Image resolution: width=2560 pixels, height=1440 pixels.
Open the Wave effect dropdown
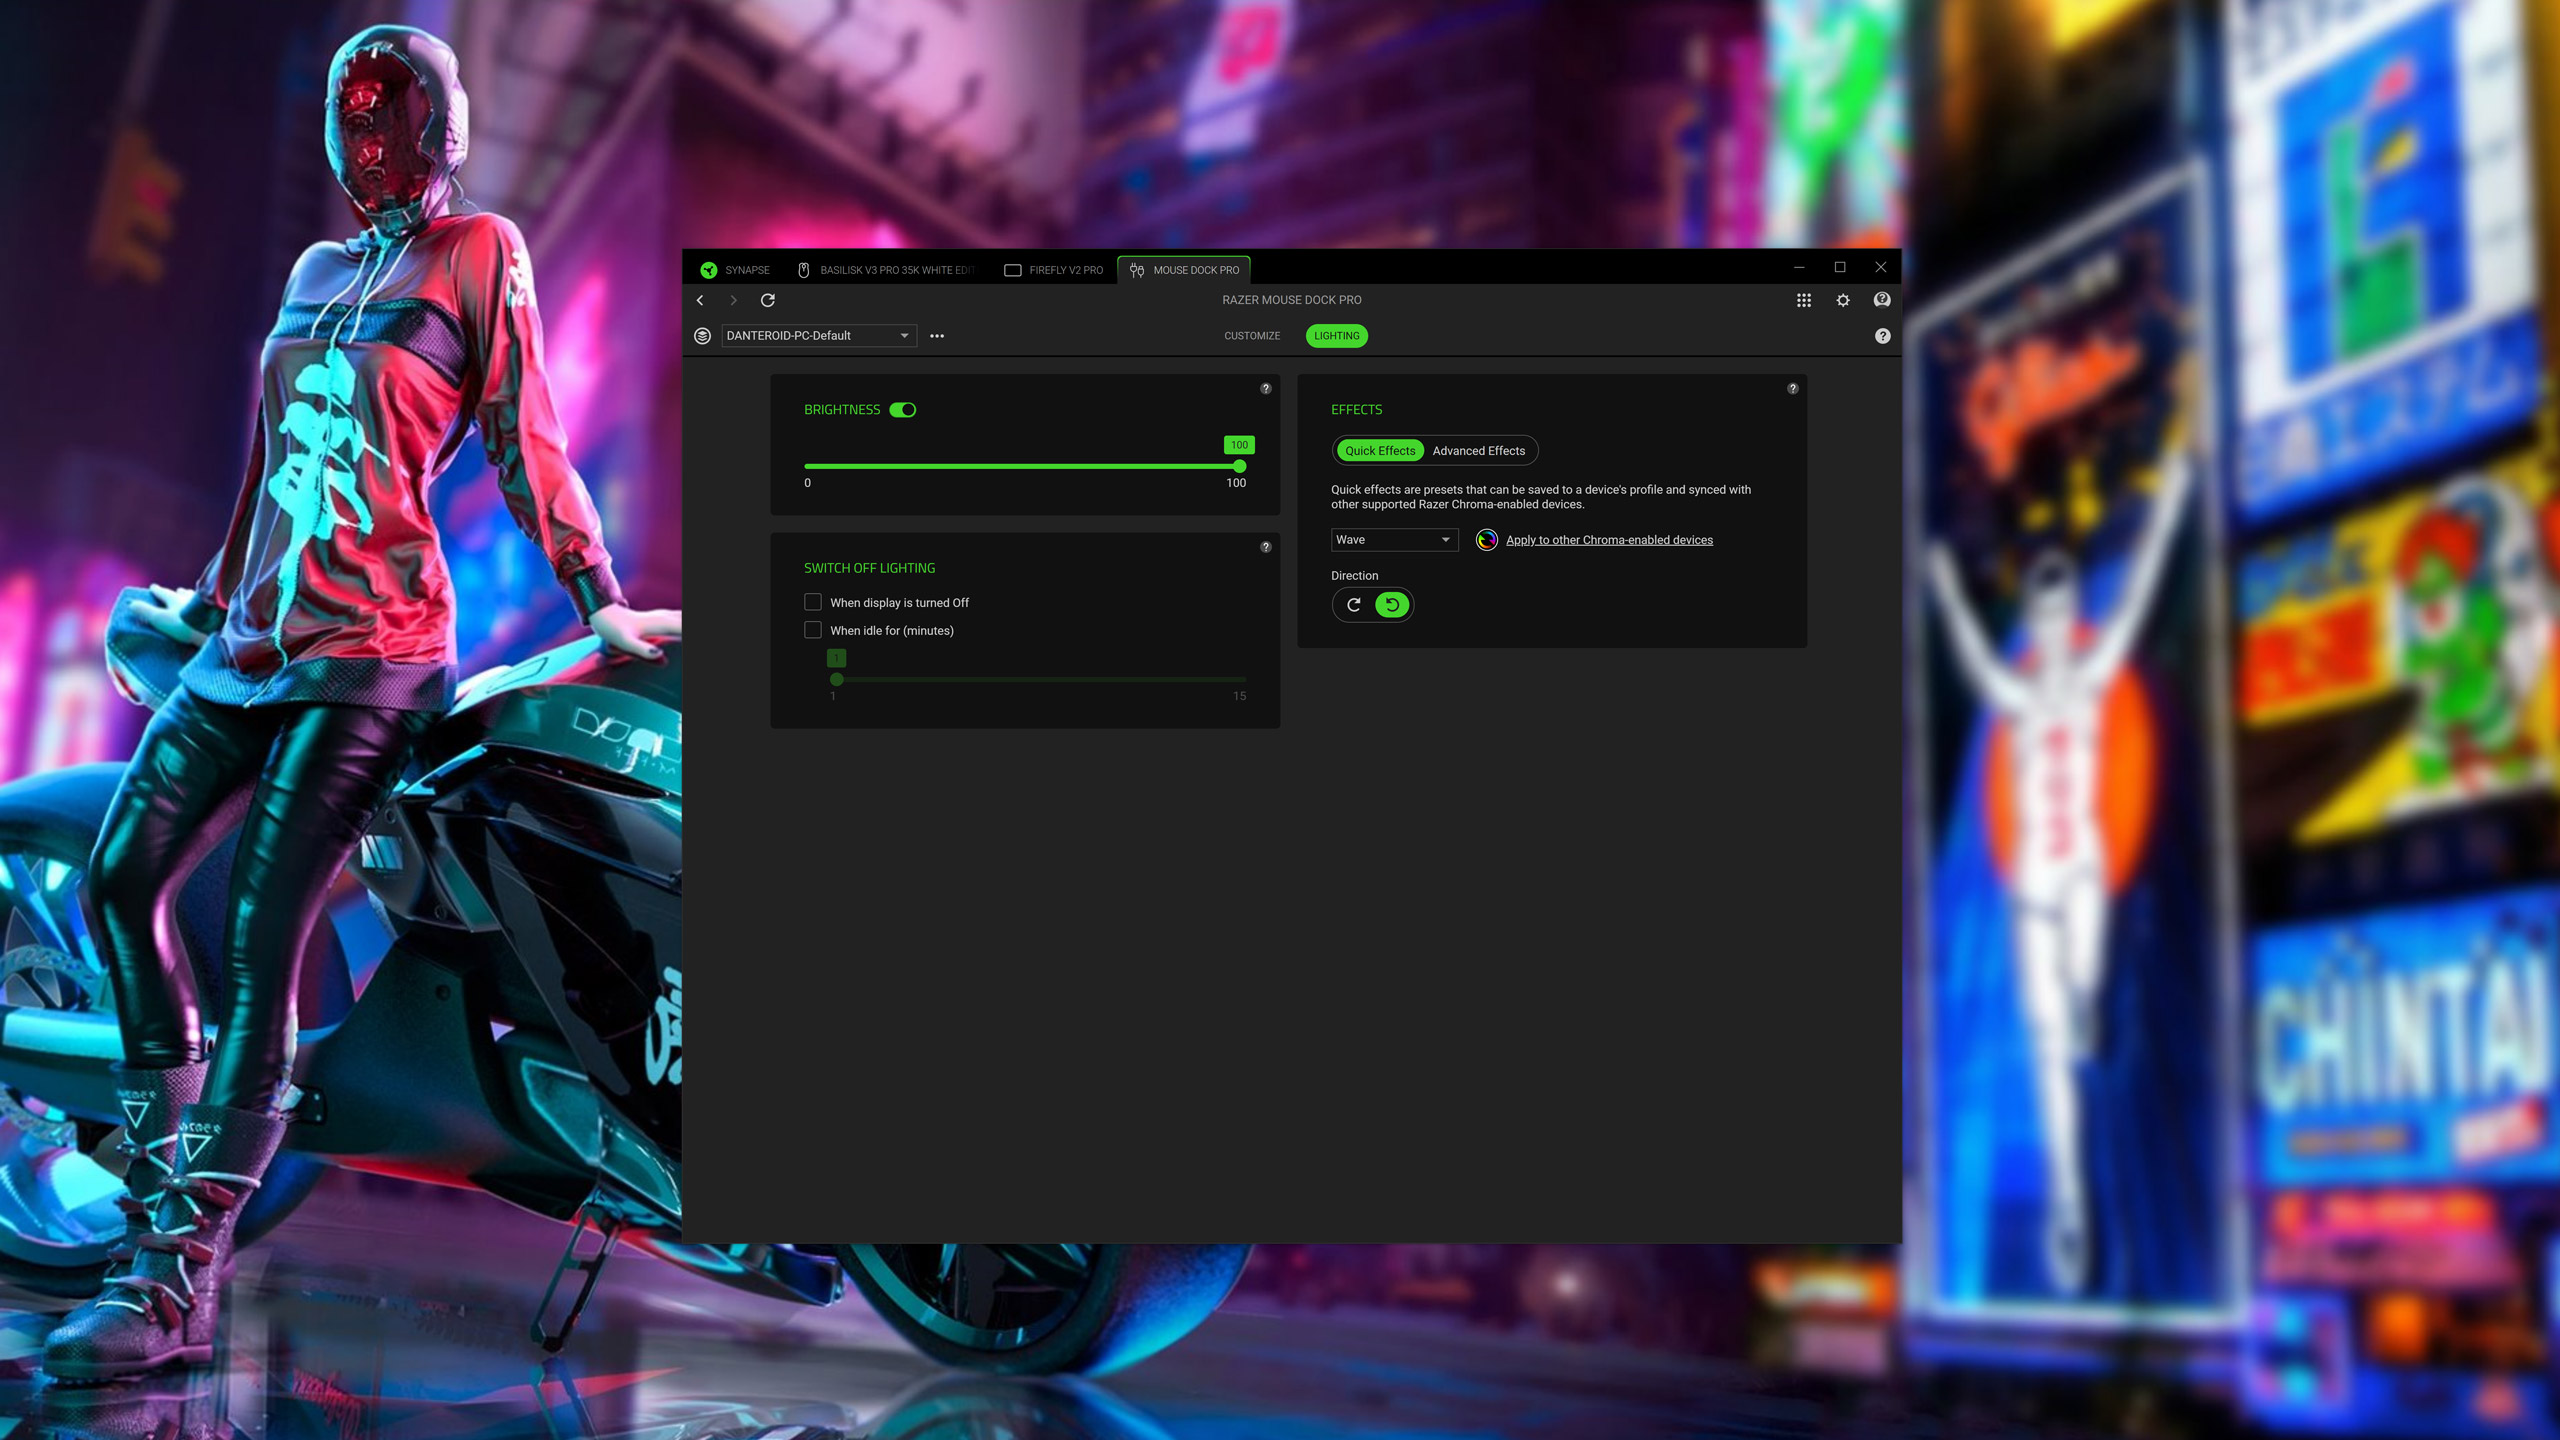pos(1394,540)
